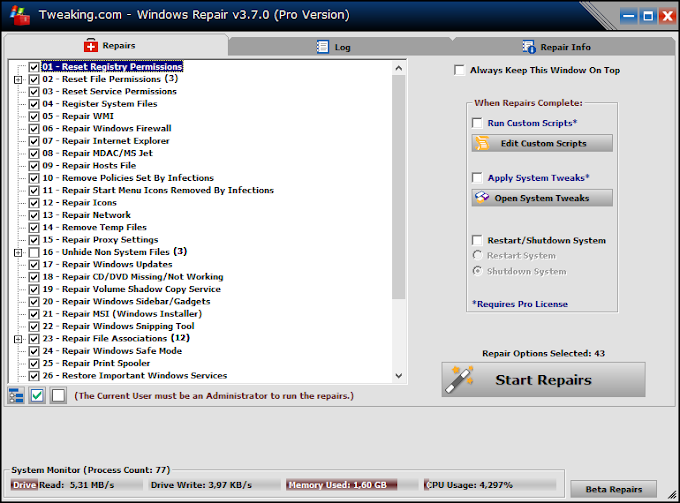Image resolution: width=680 pixels, height=503 pixels.
Task: Select 13 - Repair Network row
Action: (x=86, y=215)
